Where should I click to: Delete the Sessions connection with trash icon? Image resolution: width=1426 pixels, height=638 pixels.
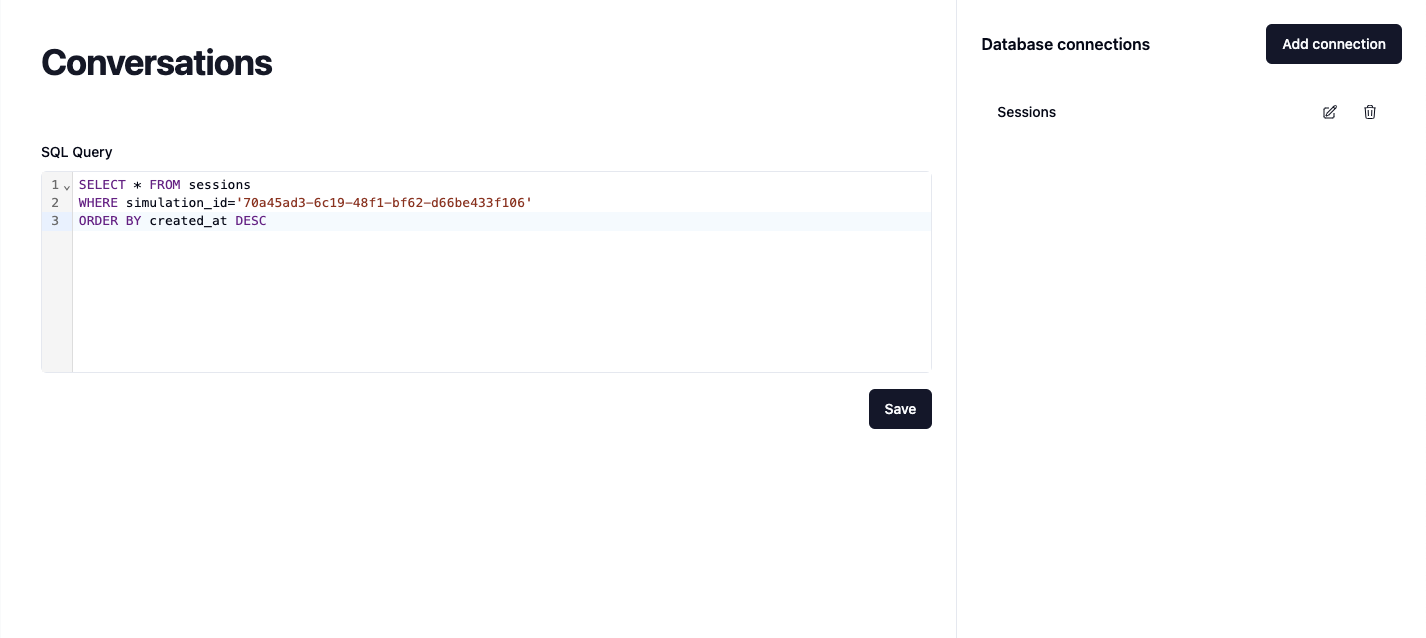pyautogui.click(x=1370, y=112)
